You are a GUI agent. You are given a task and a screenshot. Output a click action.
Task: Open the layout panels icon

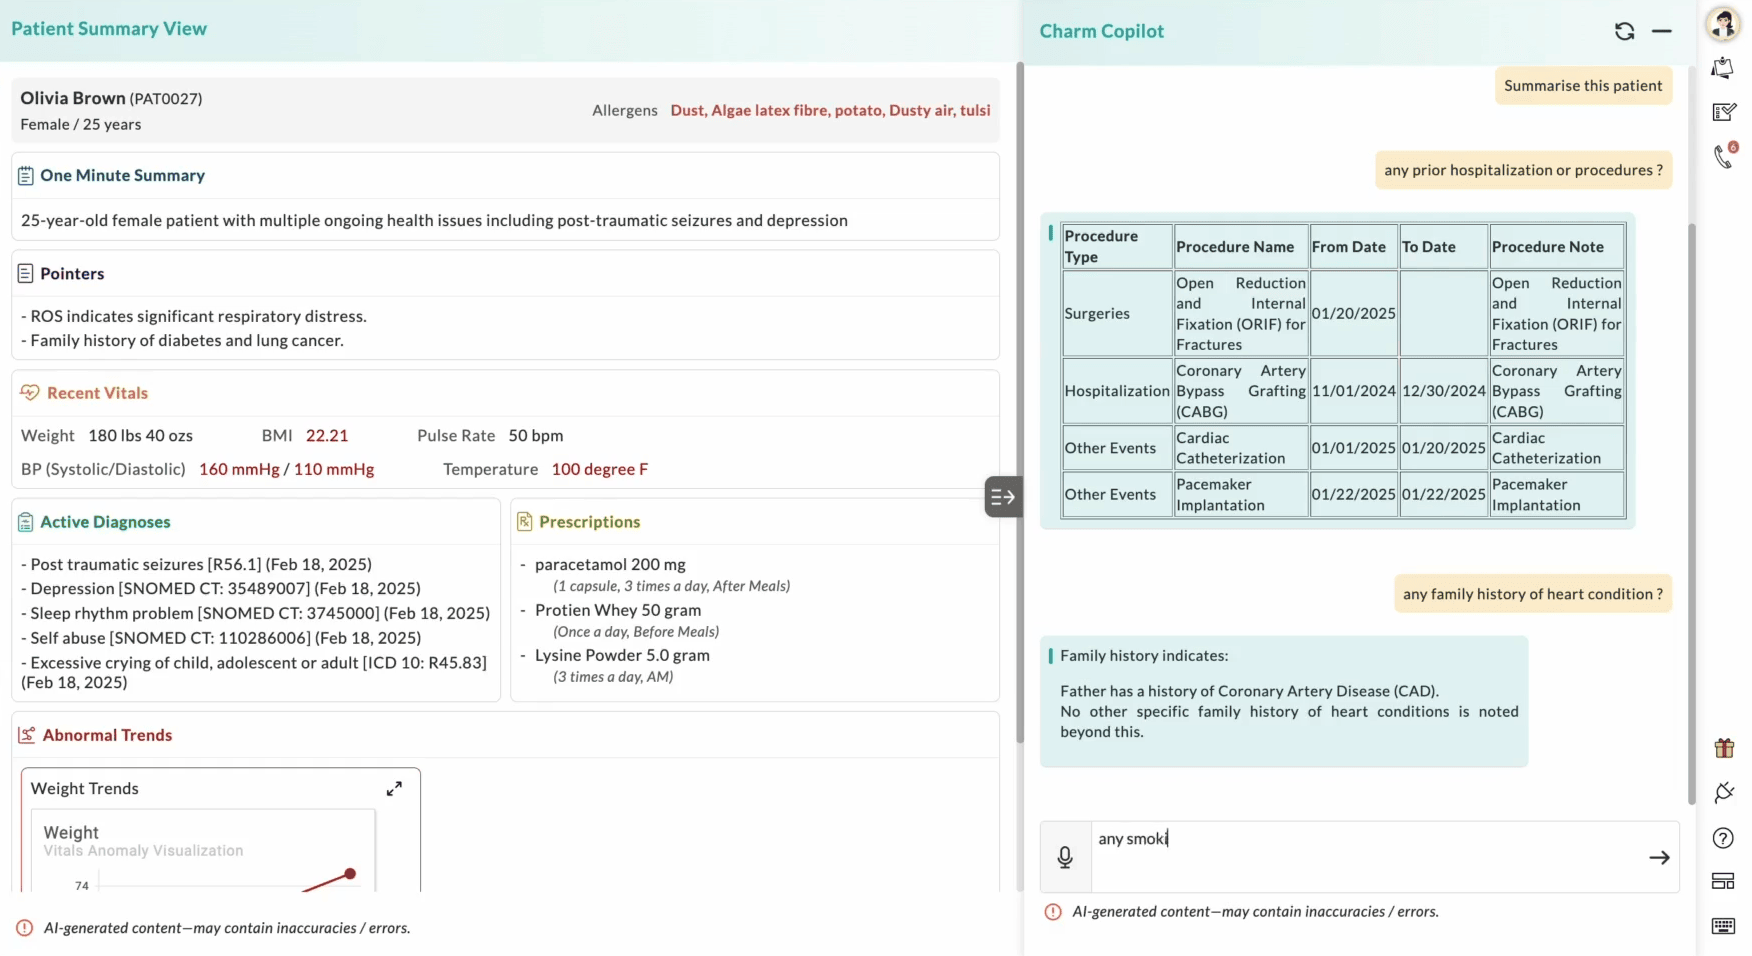click(x=1723, y=881)
